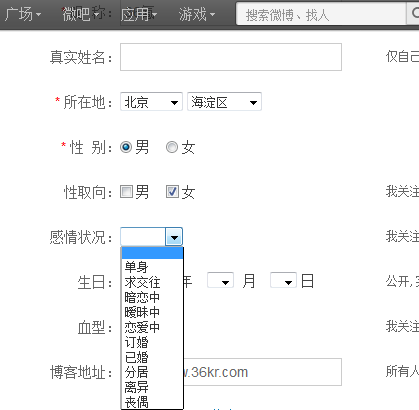Open the 海淀区 district dropdown
The height and width of the screenshot is (410, 419).
(x=224, y=102)
